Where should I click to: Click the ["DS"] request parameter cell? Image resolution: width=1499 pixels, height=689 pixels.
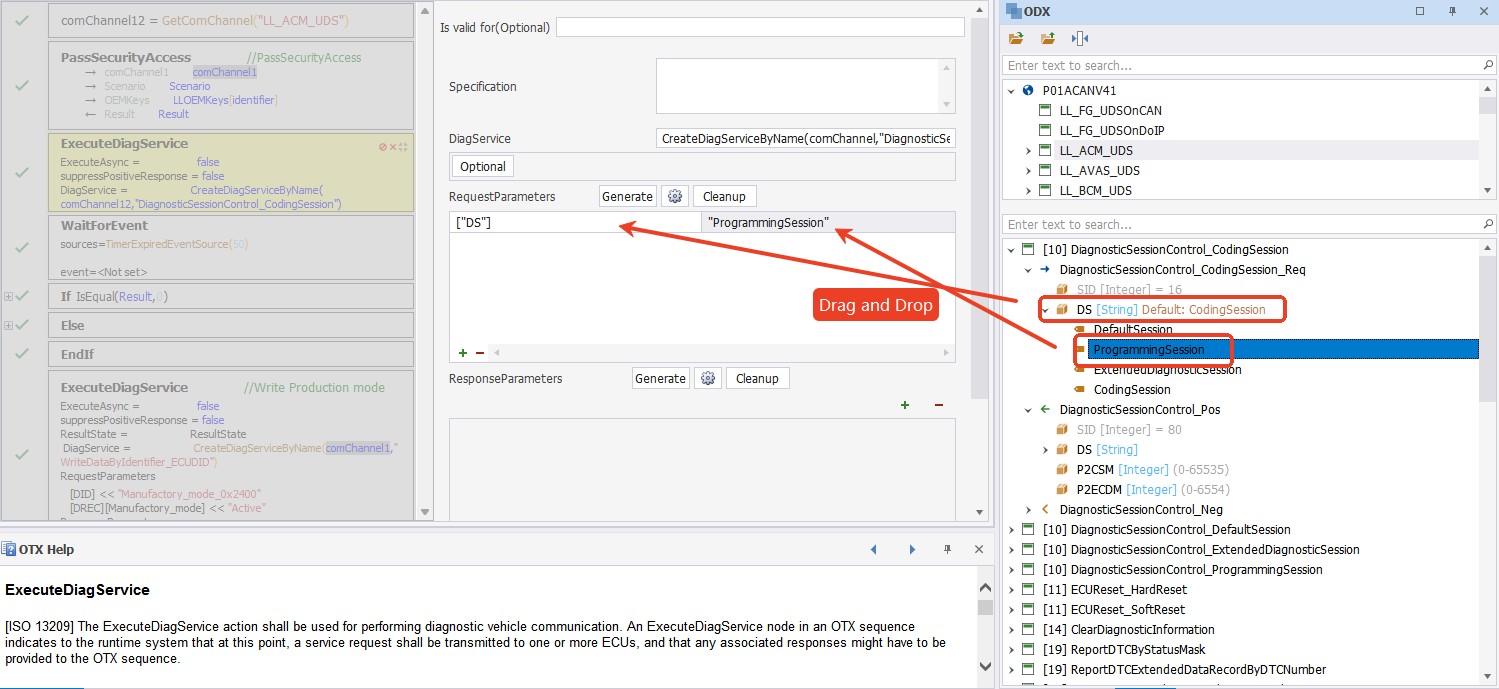575,222
